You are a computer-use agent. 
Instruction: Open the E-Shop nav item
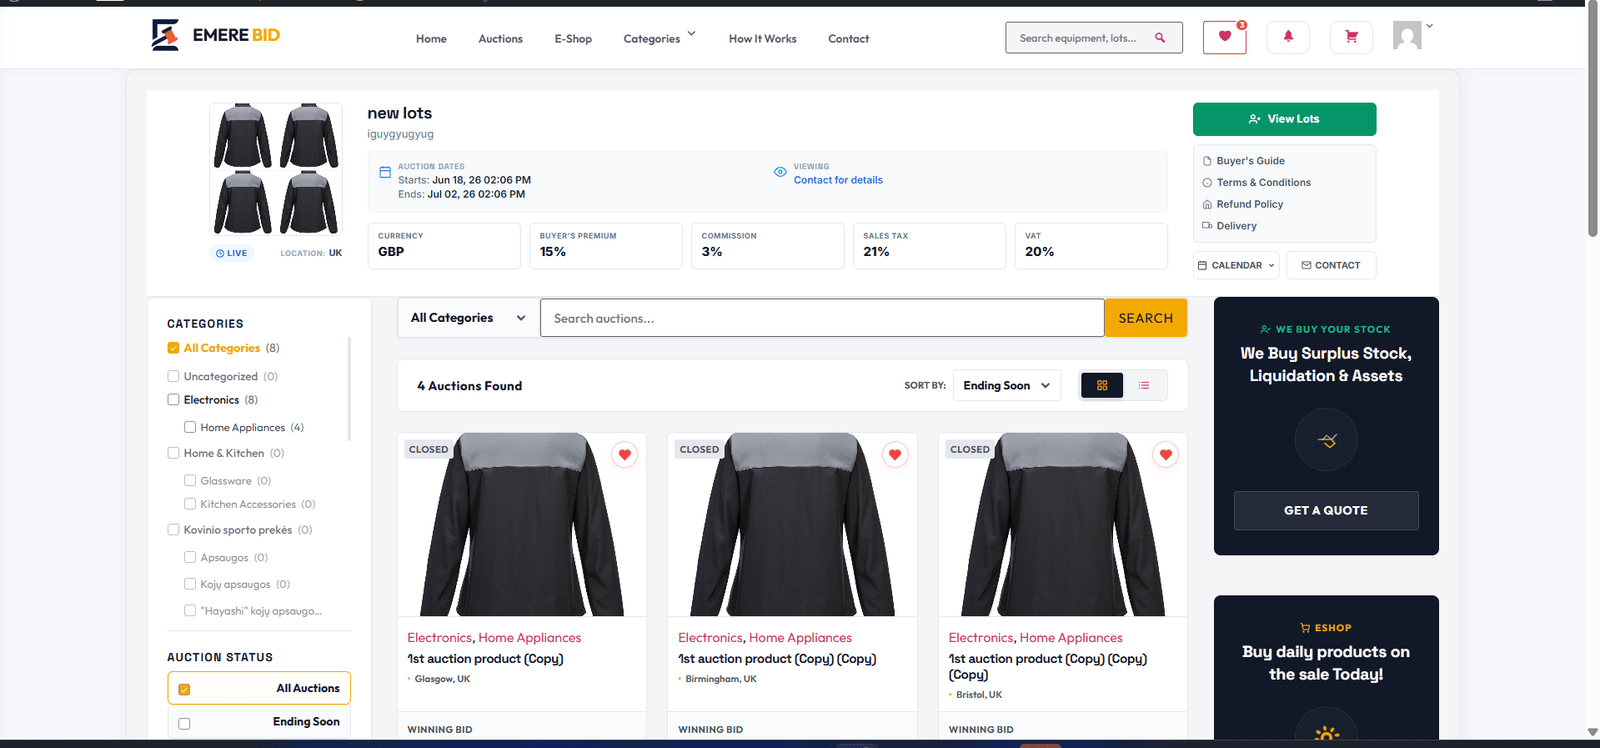(x=573, y=38)
